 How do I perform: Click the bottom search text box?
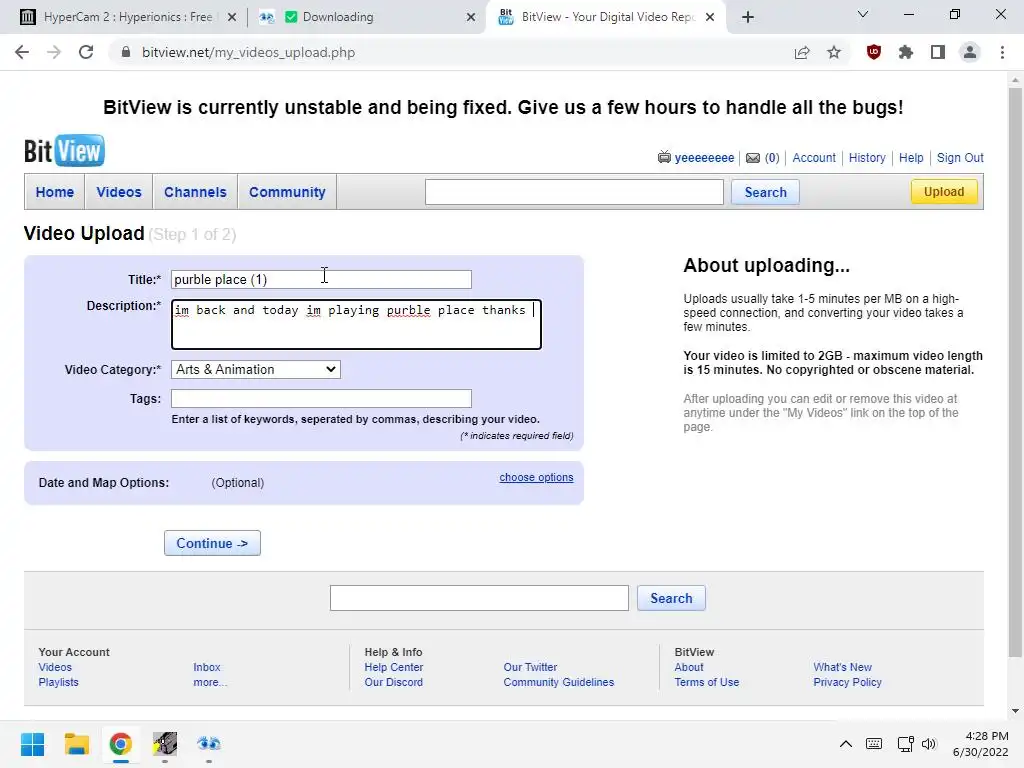tap(479, 598)
